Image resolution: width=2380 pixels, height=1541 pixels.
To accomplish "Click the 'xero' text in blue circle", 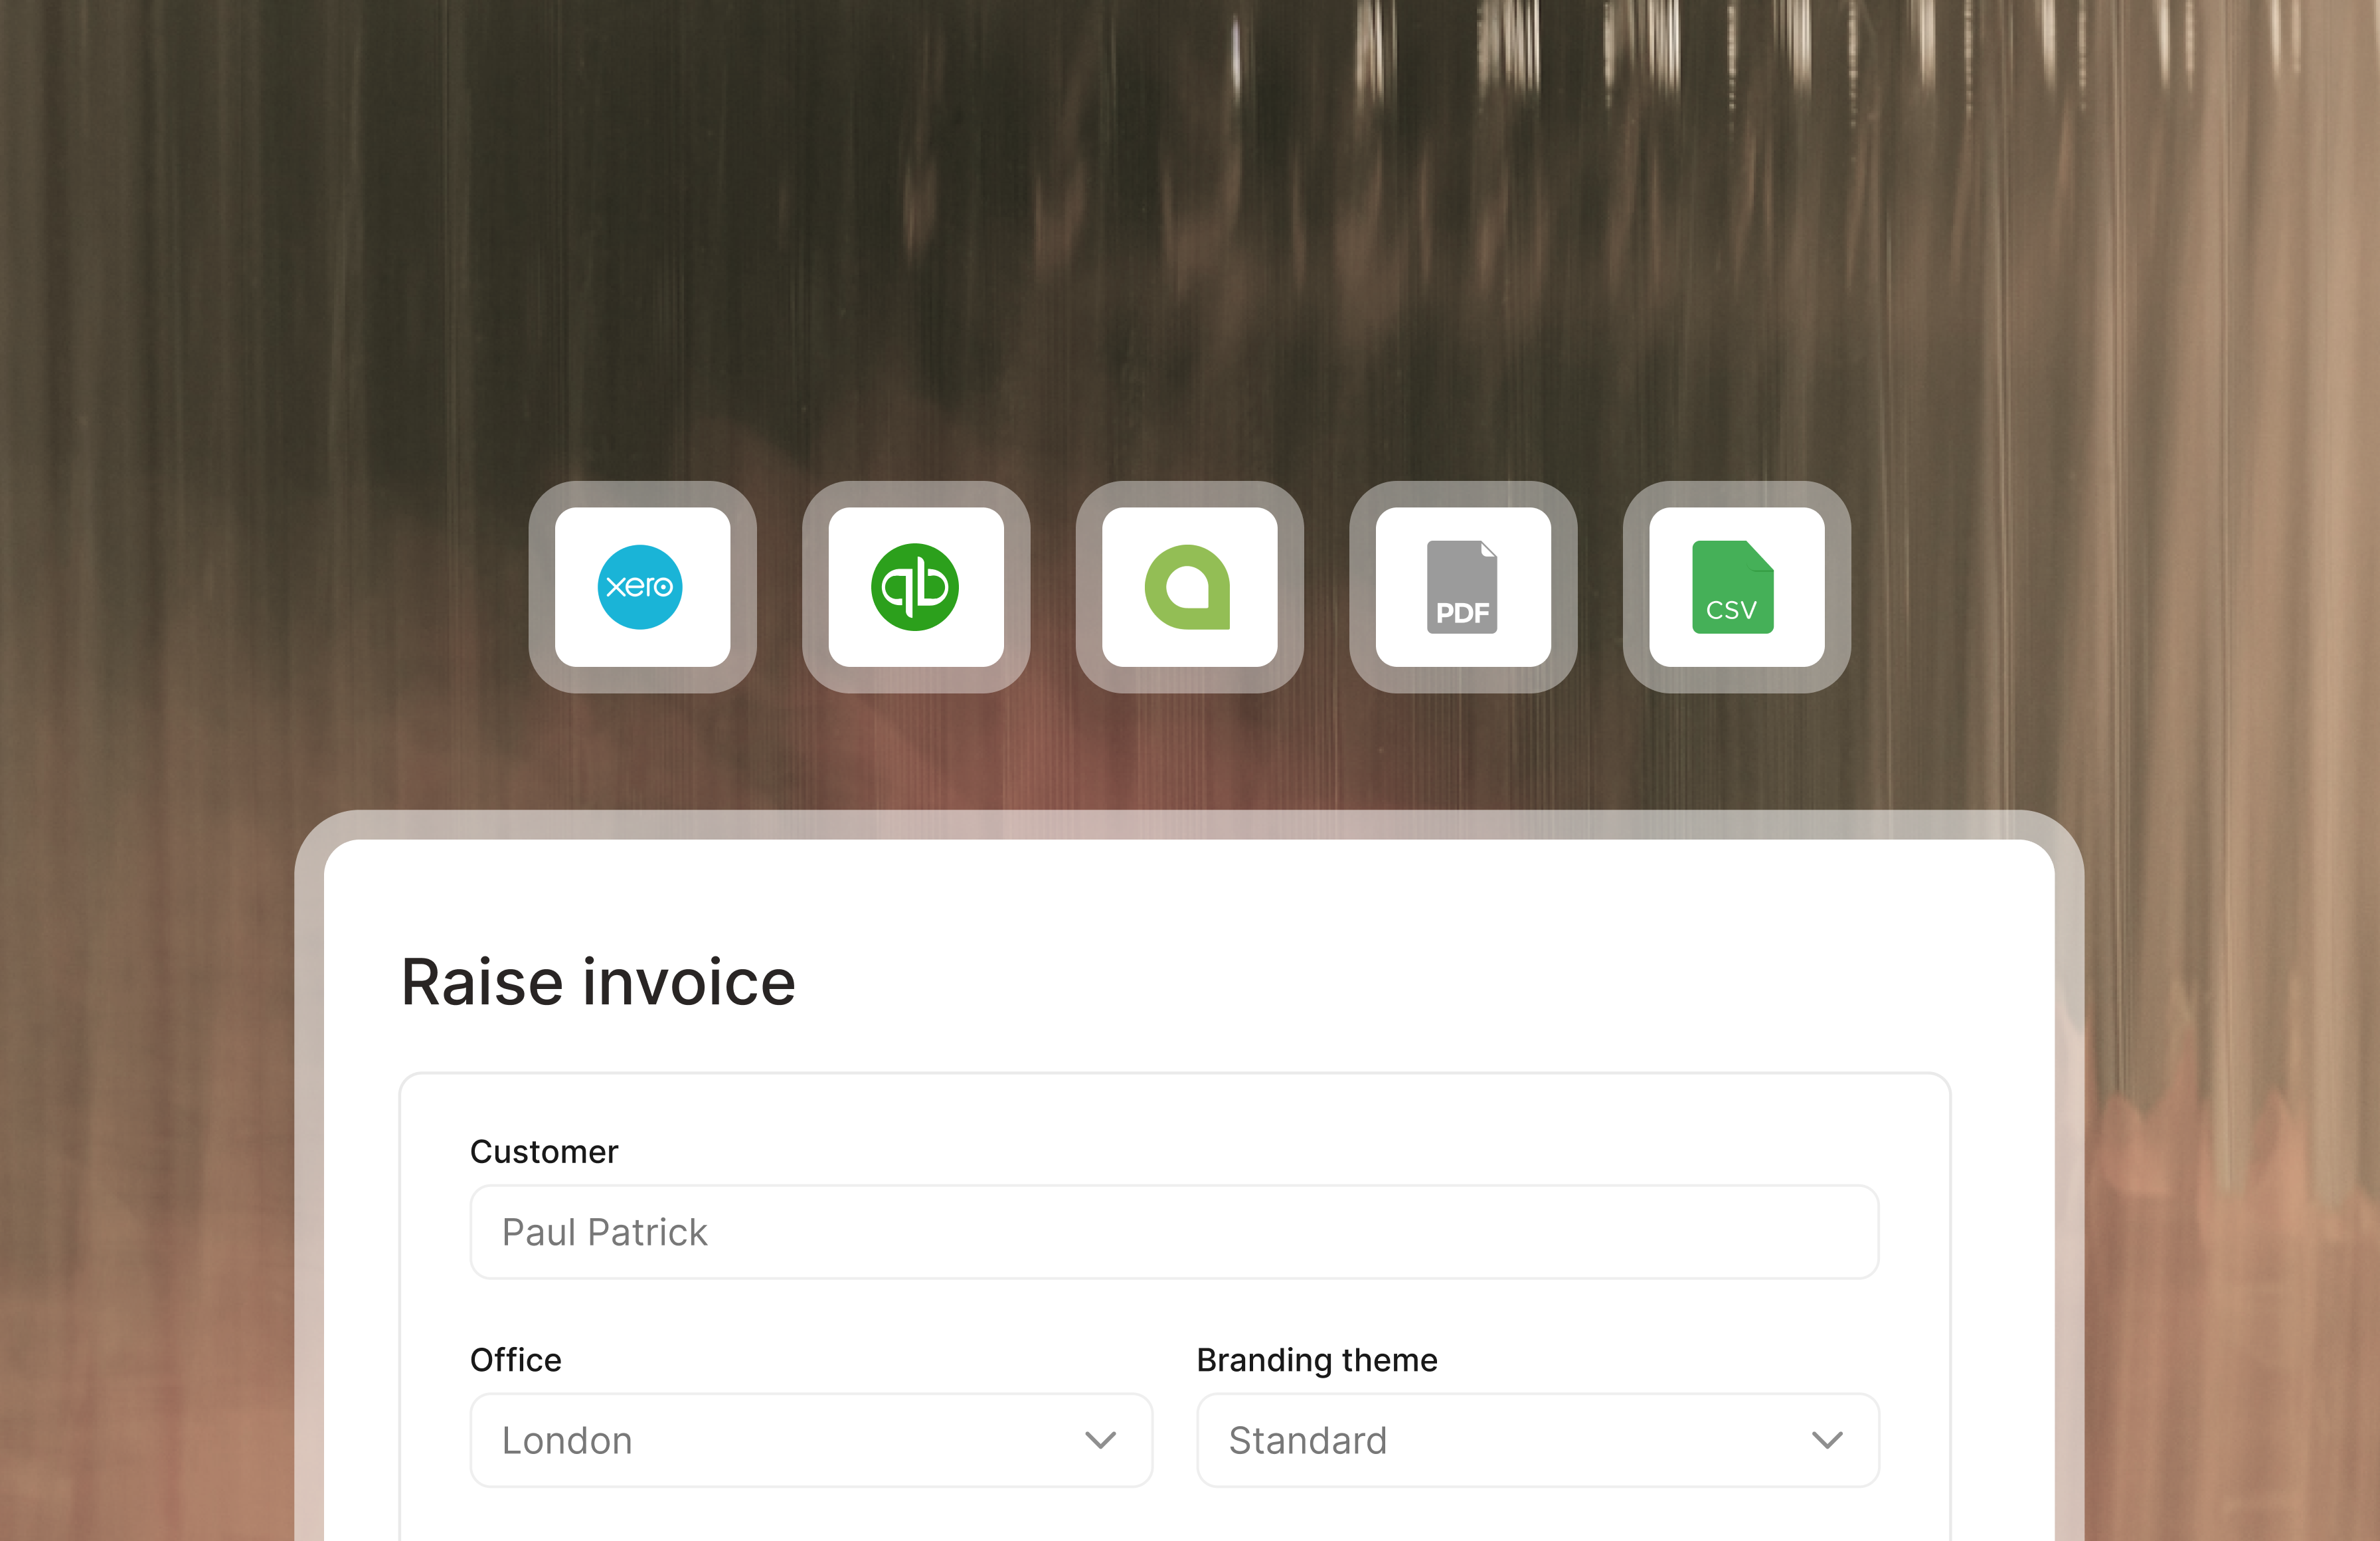I will coord(640,587).
